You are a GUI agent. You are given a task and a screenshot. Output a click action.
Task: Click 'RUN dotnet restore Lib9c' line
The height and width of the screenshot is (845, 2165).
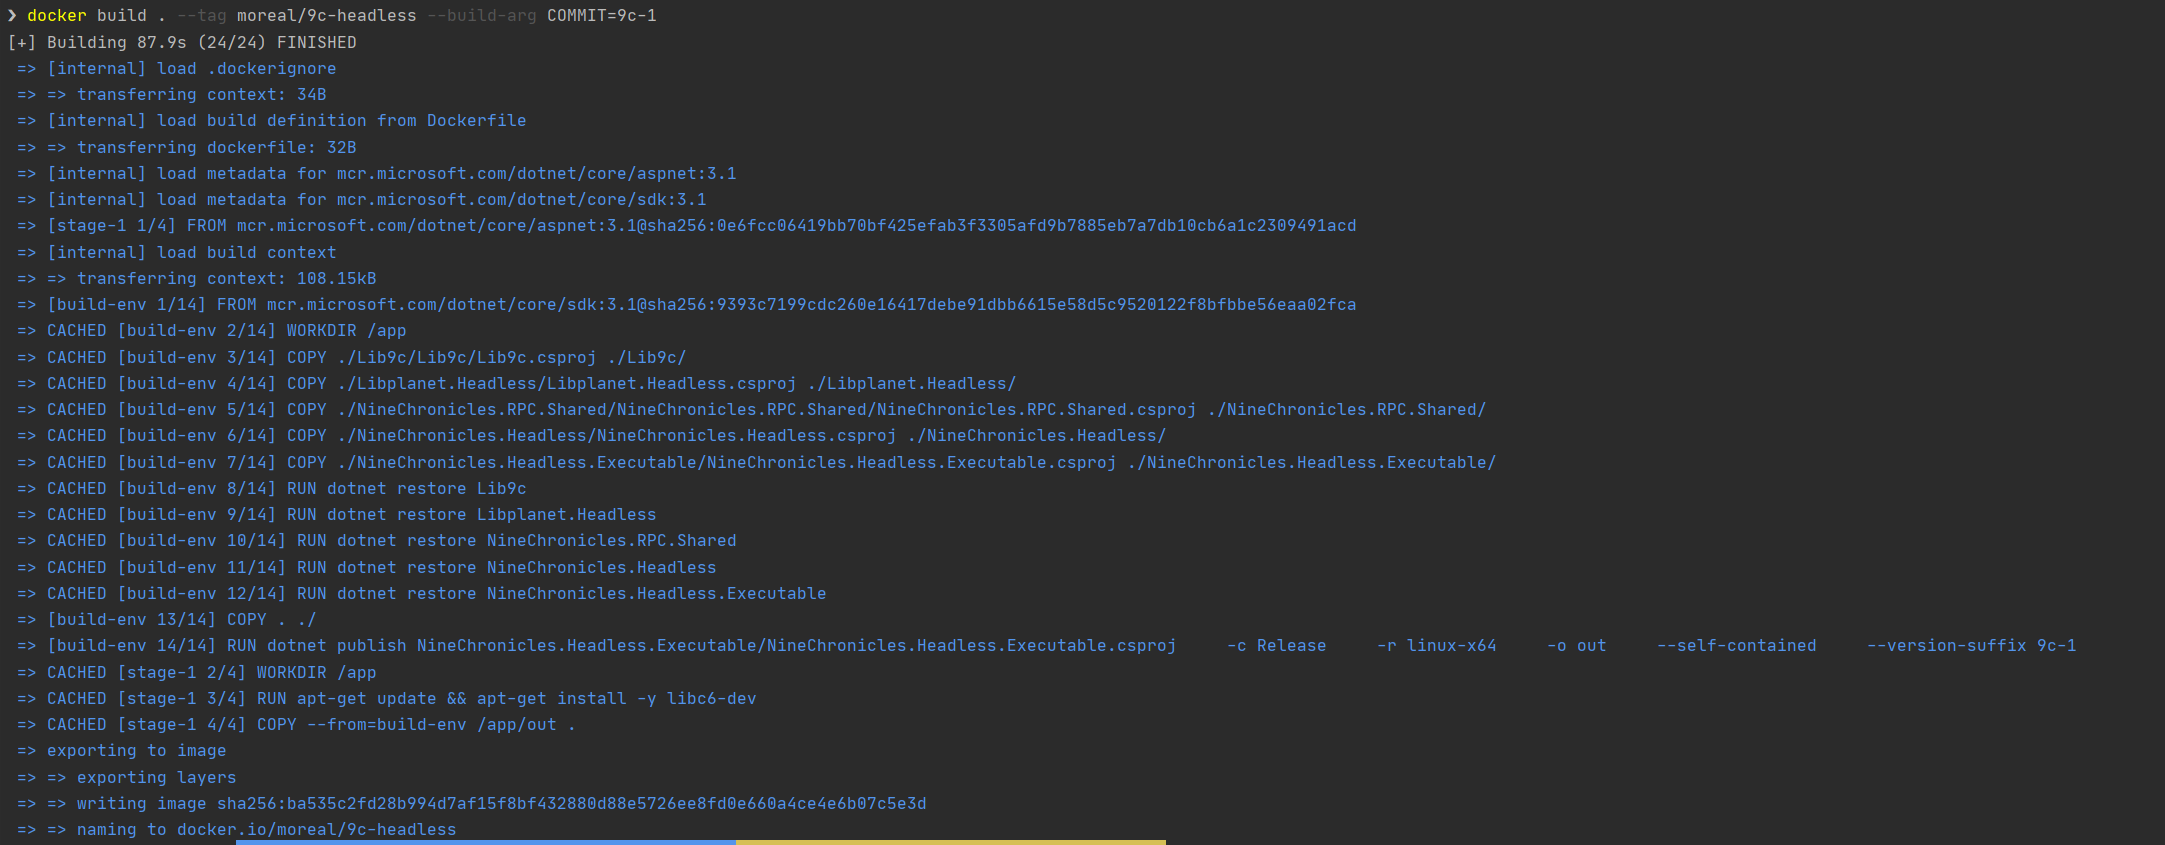coord(272,488)
